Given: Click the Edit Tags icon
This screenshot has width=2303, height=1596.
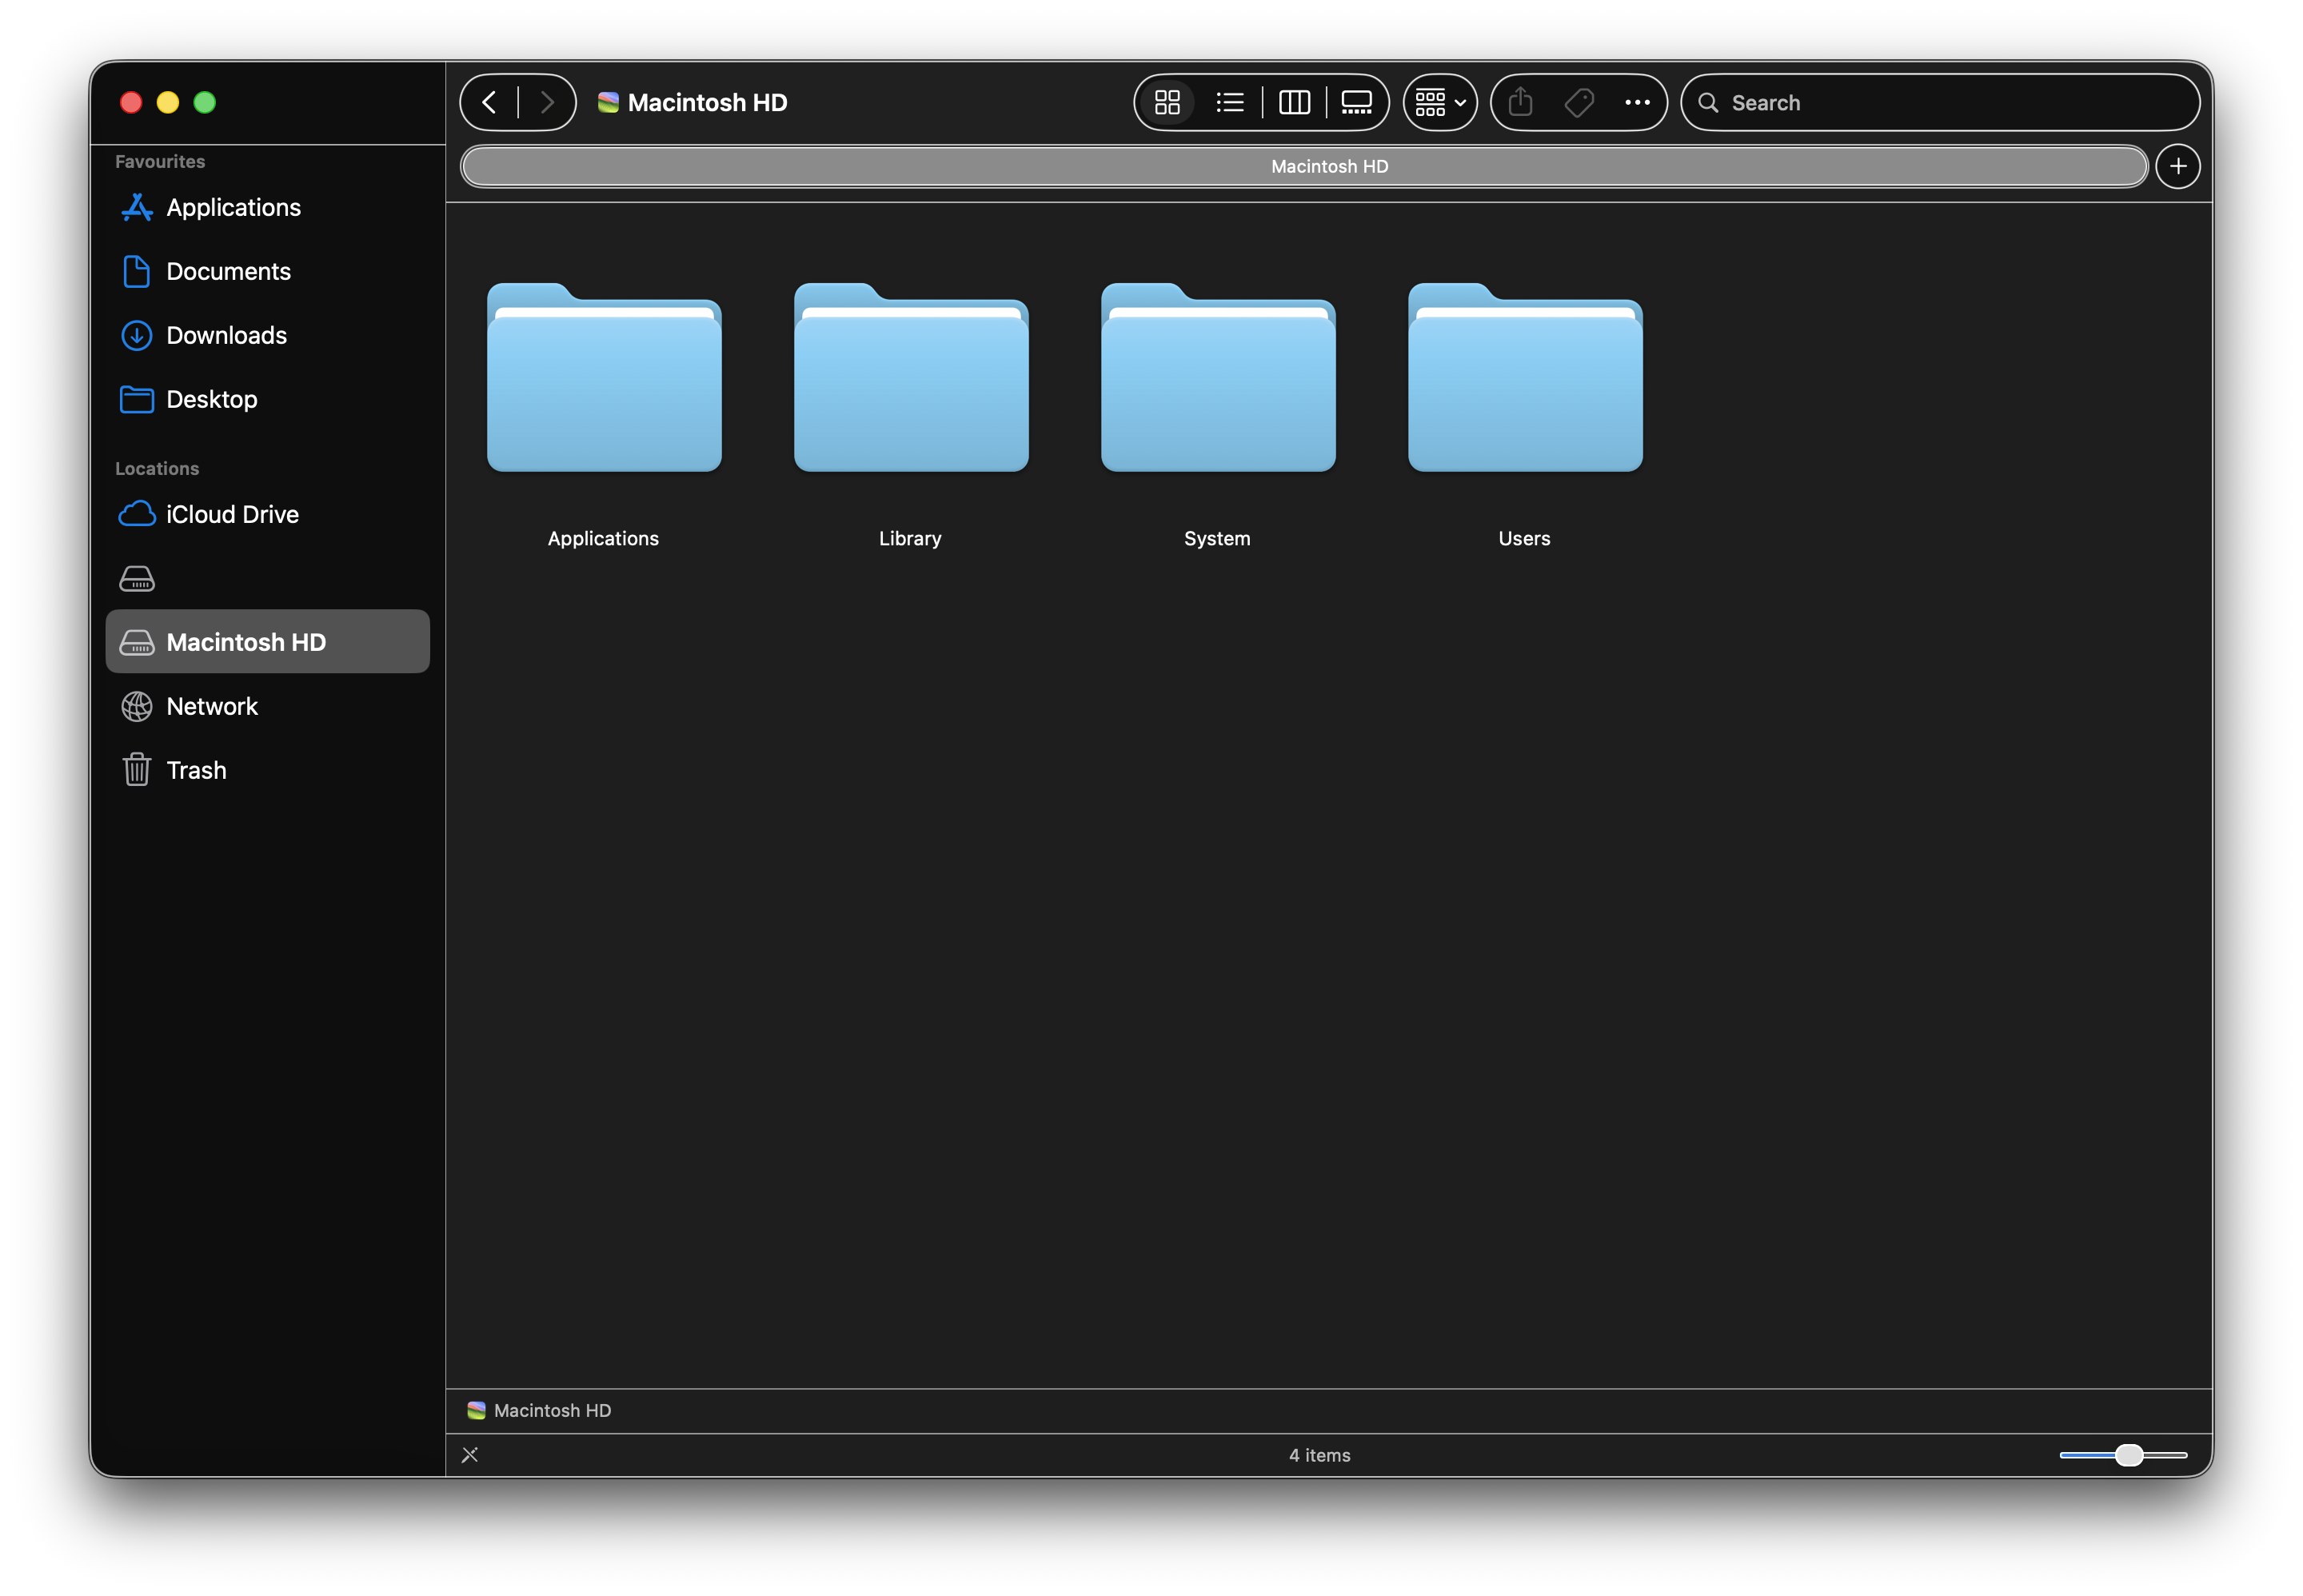Looking at the screenshot, I should point(1579,102).
